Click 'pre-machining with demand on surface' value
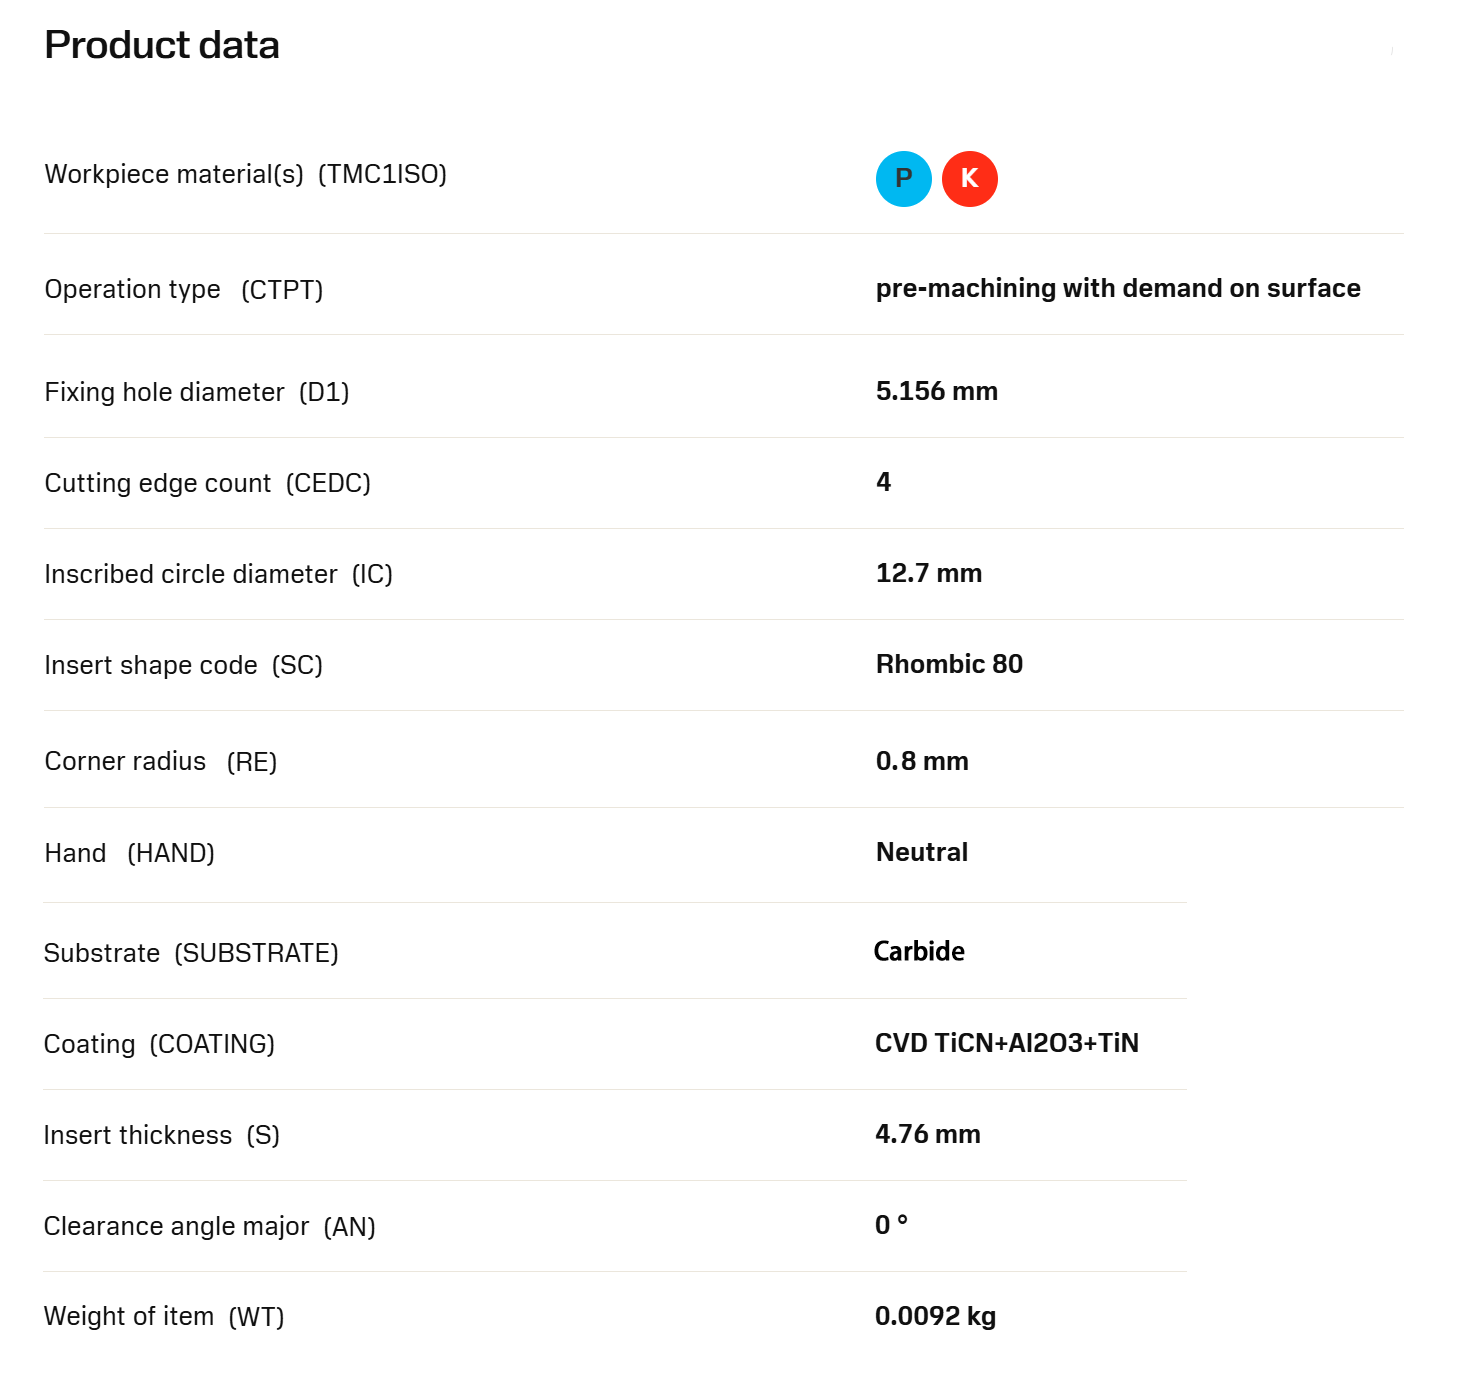The image size is (1466, 1382). tap(1117, 289)
